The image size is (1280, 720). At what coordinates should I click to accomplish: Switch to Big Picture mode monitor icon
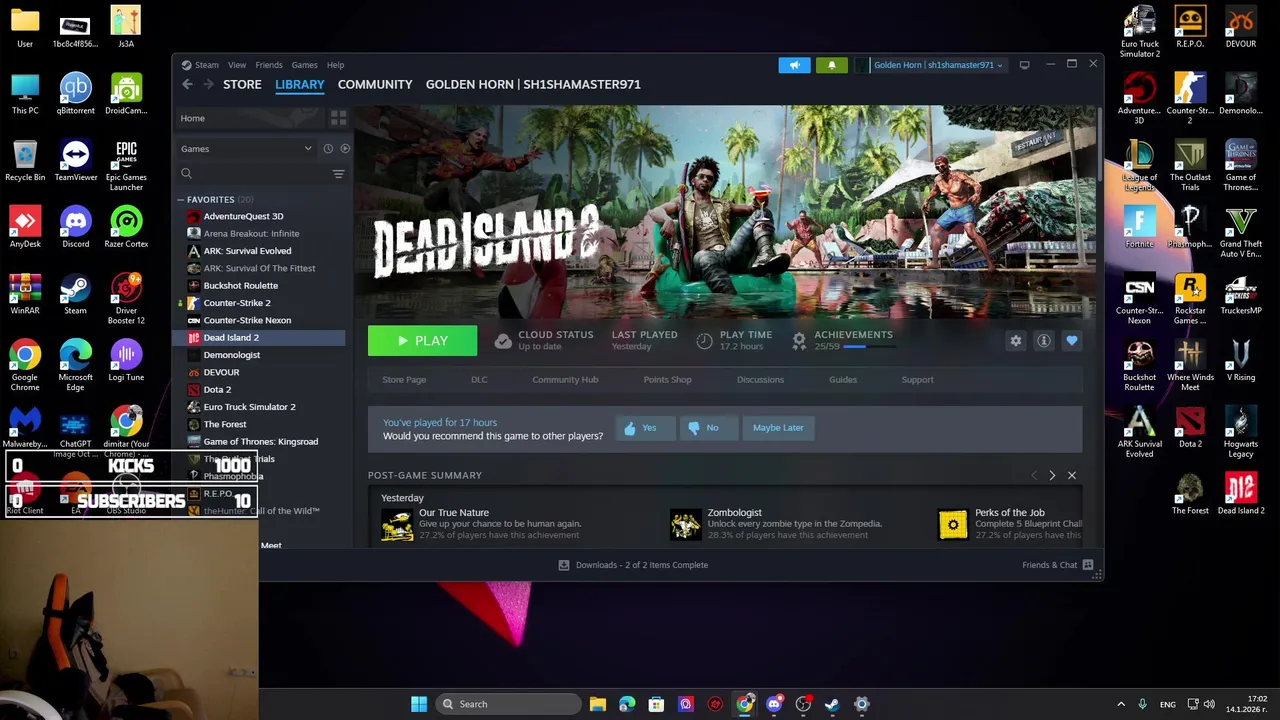[x=1024, y=65]
